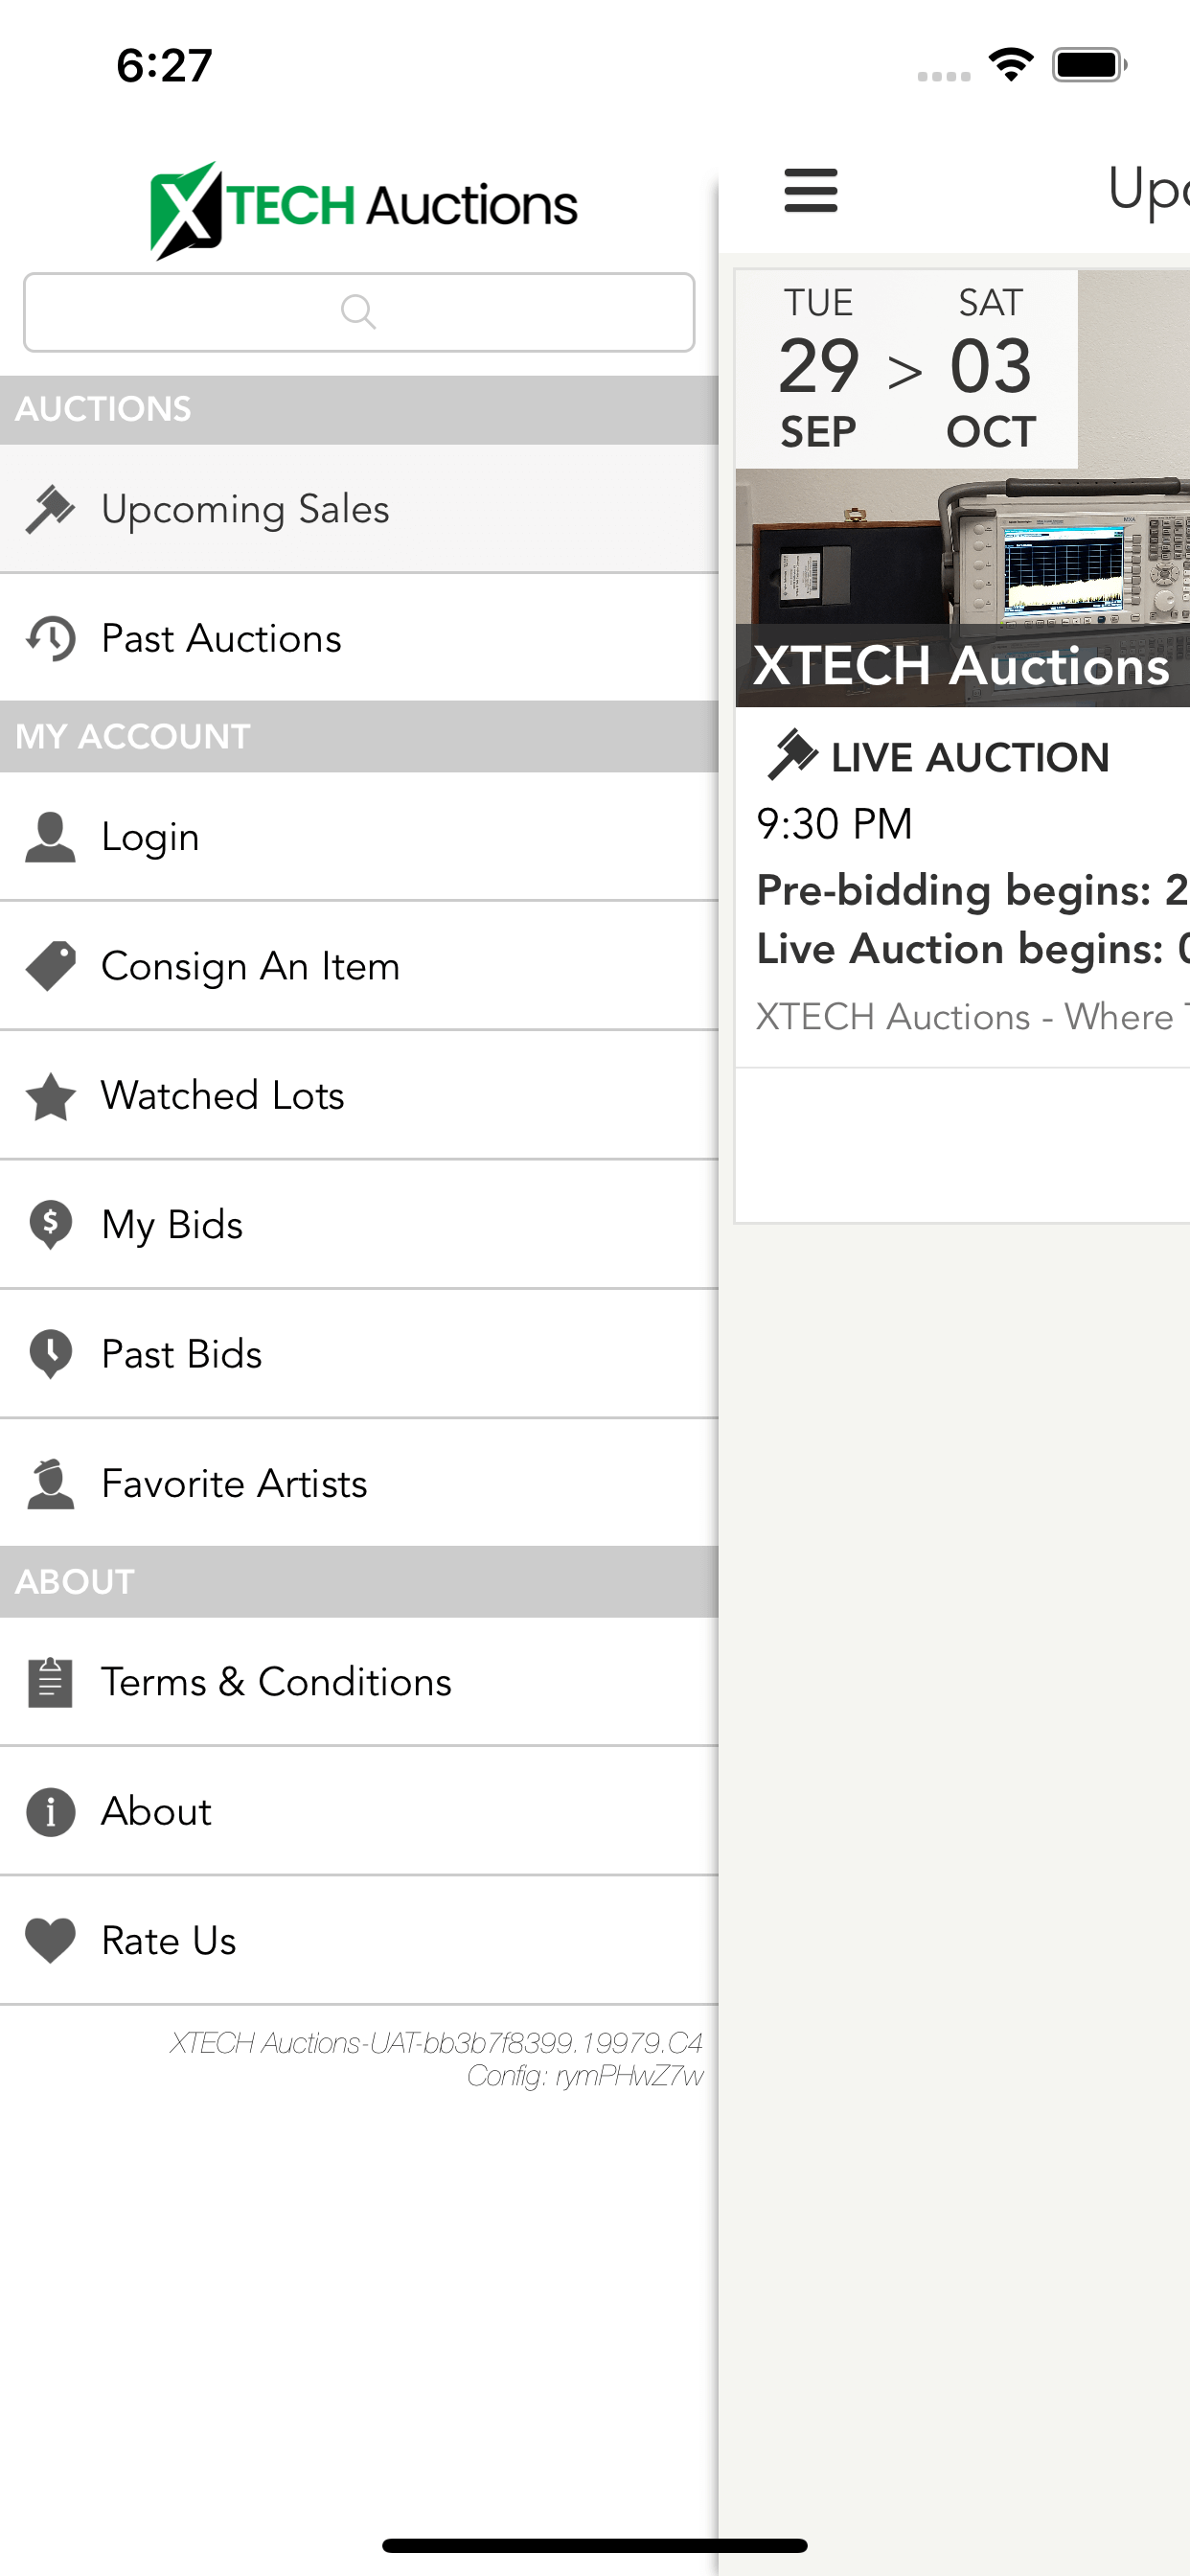Click the history clock icon for Past Auctions
Image resolution: width=1190 pixels, height=2576 pixels.
pyautogui.click(x=50, y=638)
